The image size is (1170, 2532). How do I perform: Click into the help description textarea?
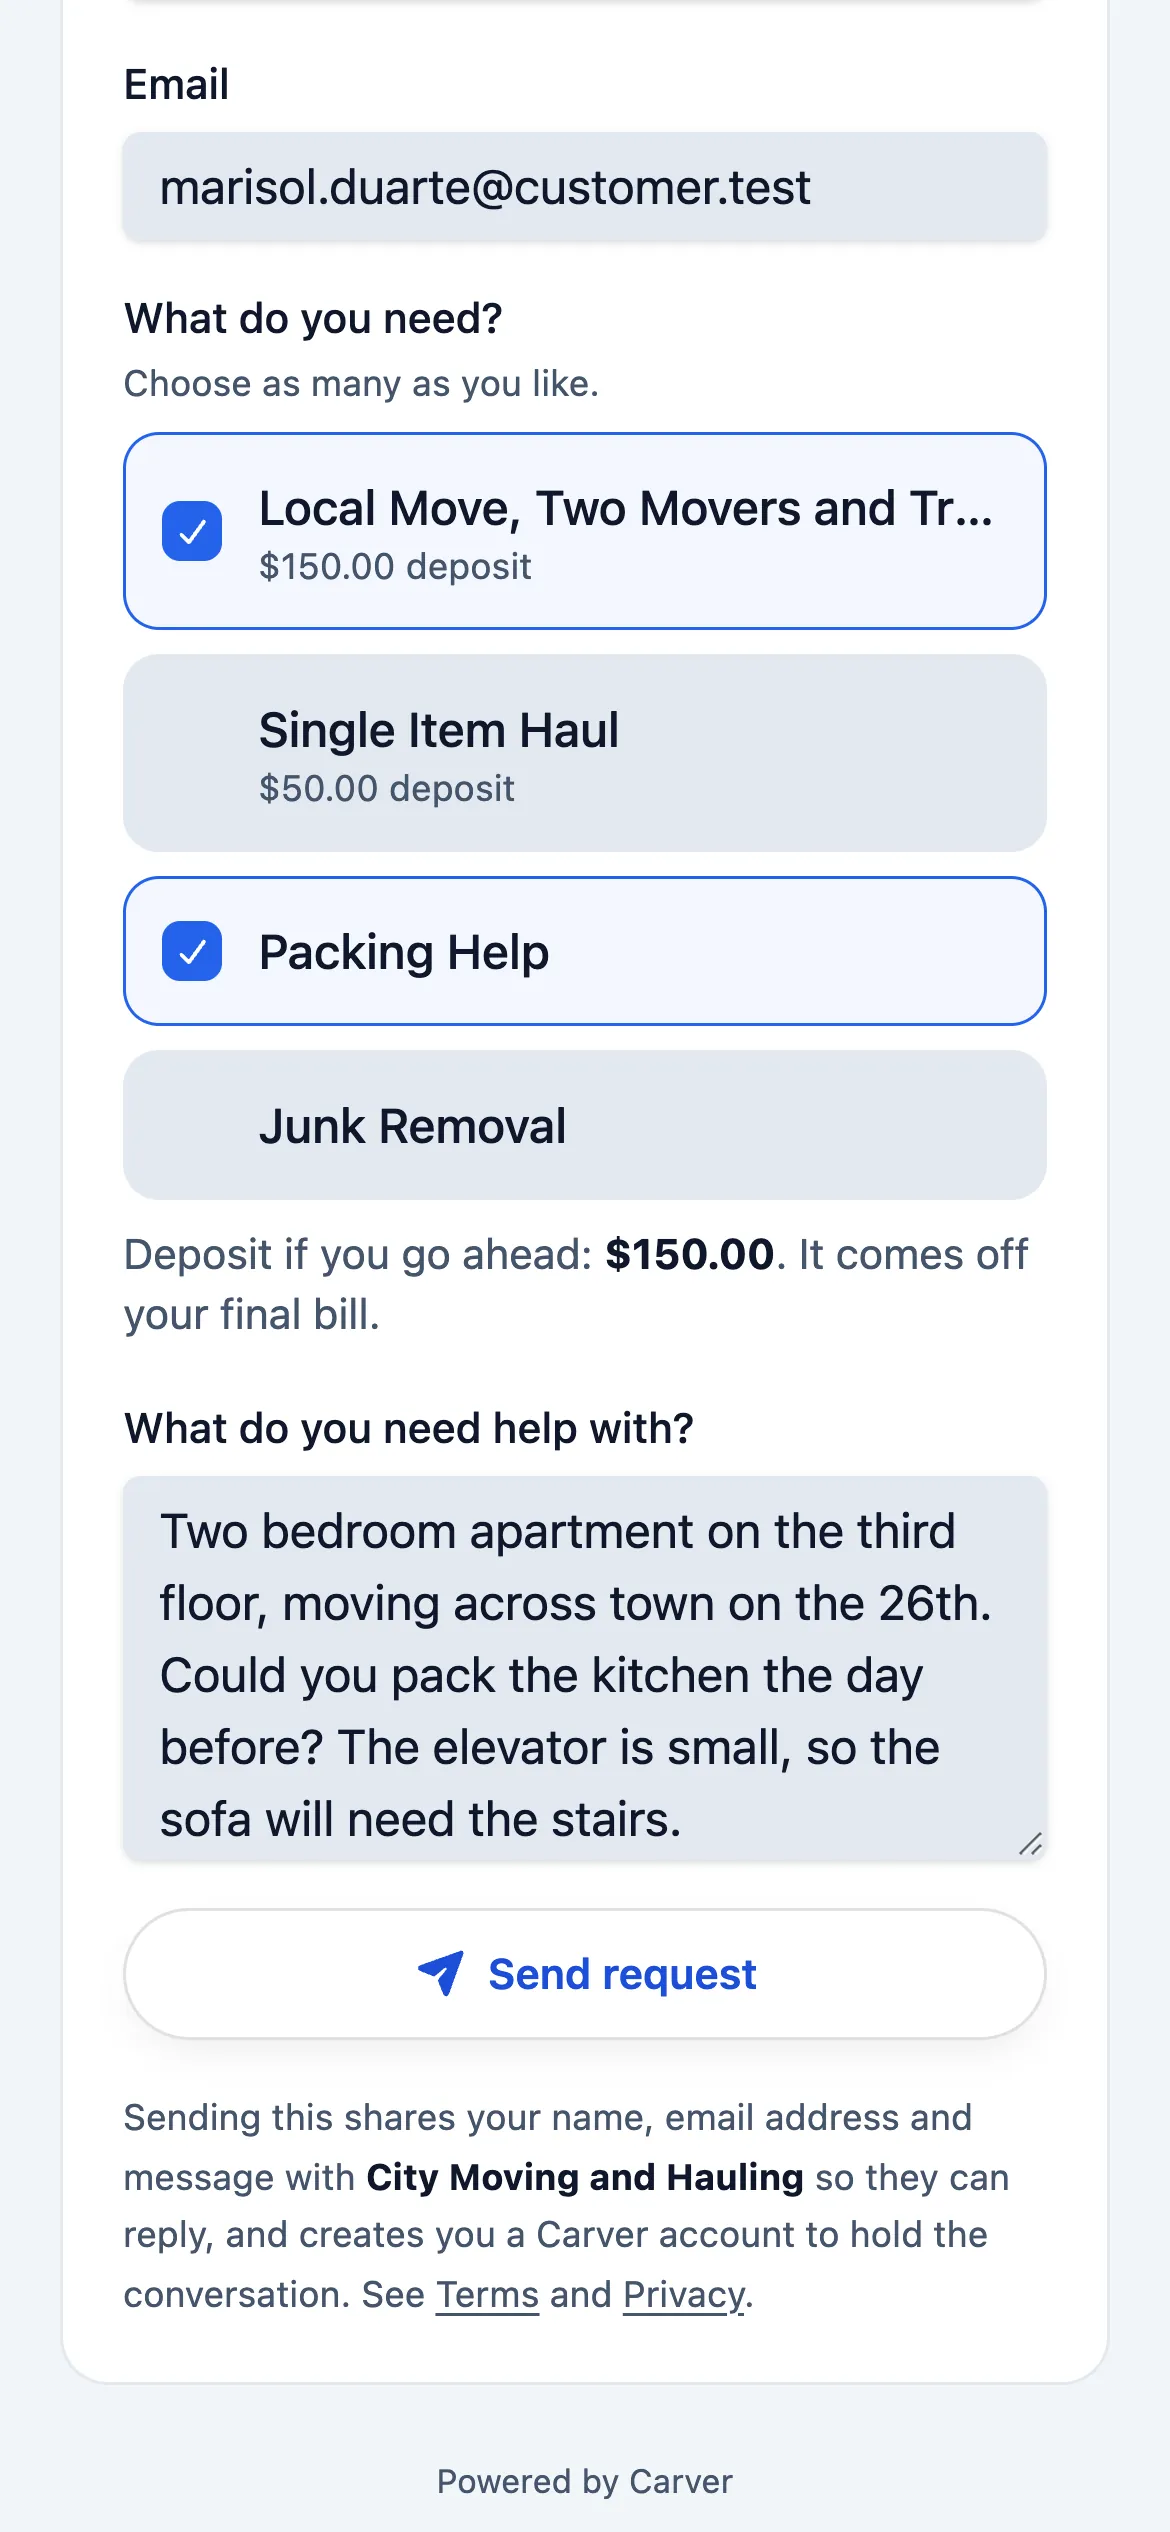(585, 1669)
